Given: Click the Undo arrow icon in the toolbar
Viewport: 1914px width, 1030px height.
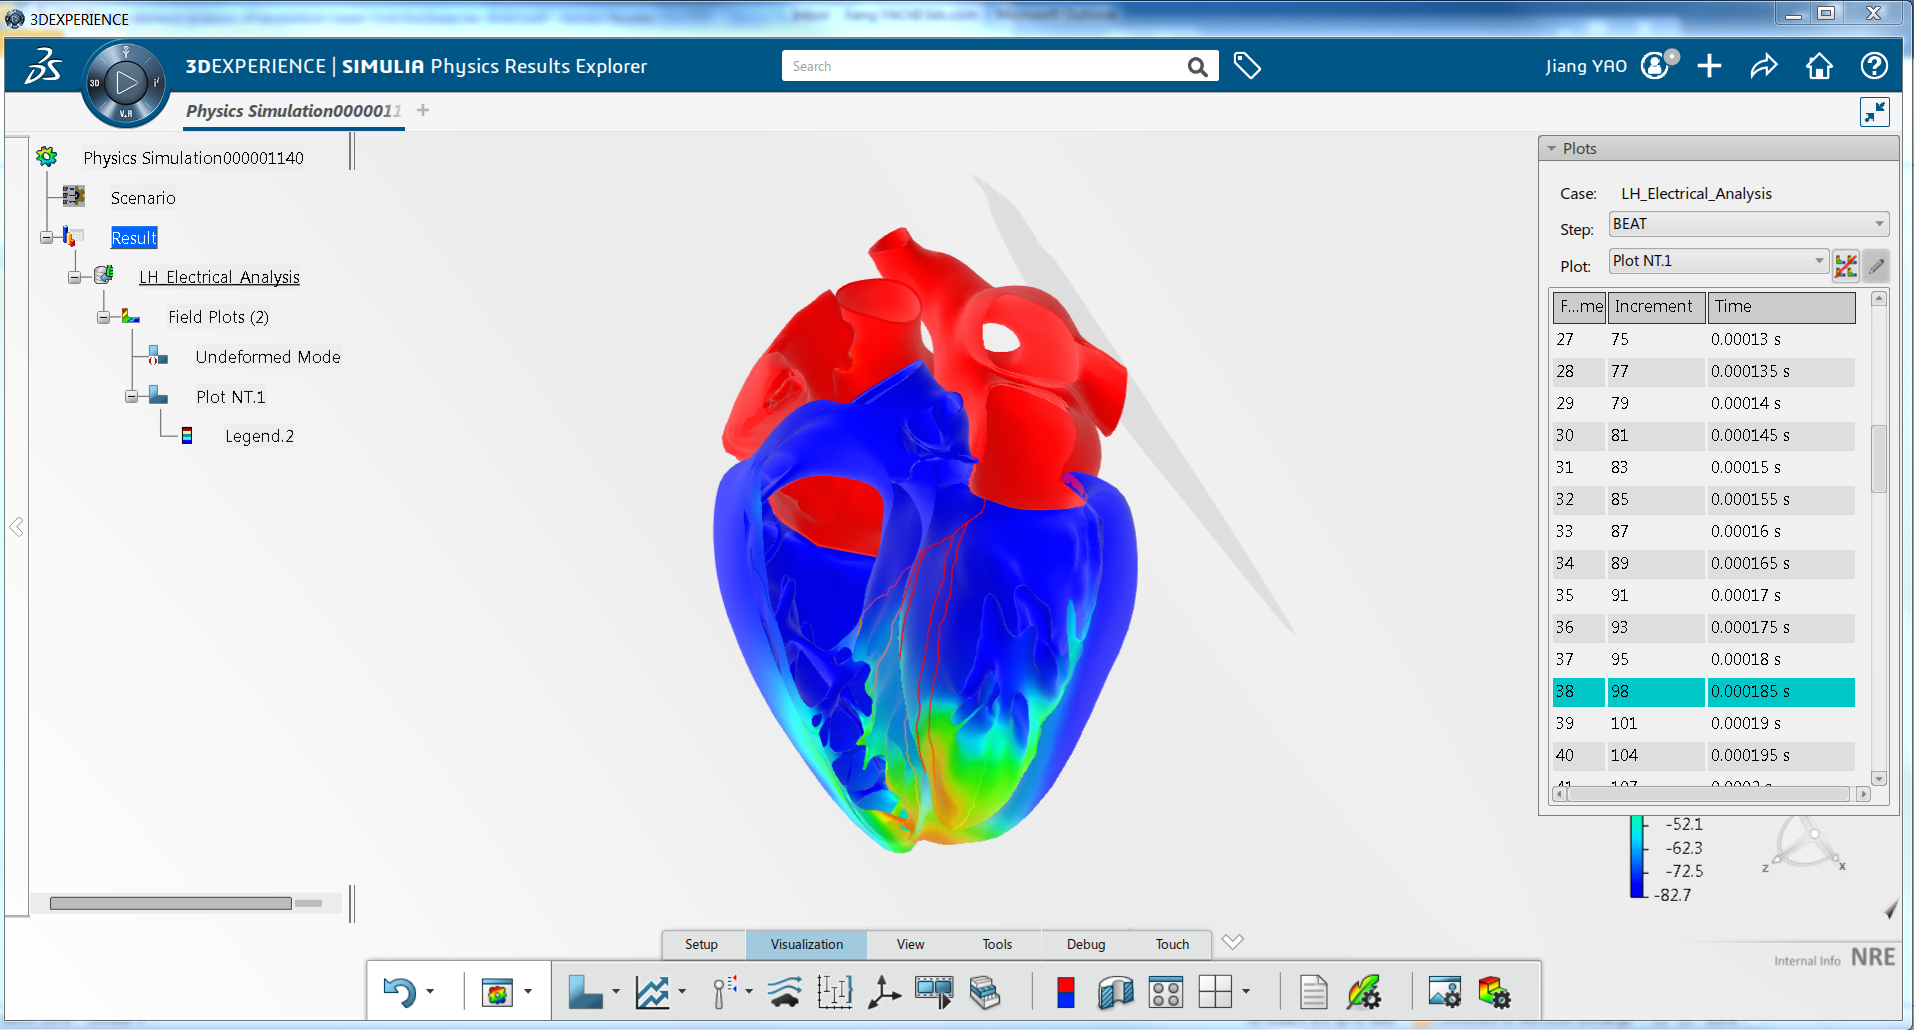Looking at the screenshot, I should (399, 992).
